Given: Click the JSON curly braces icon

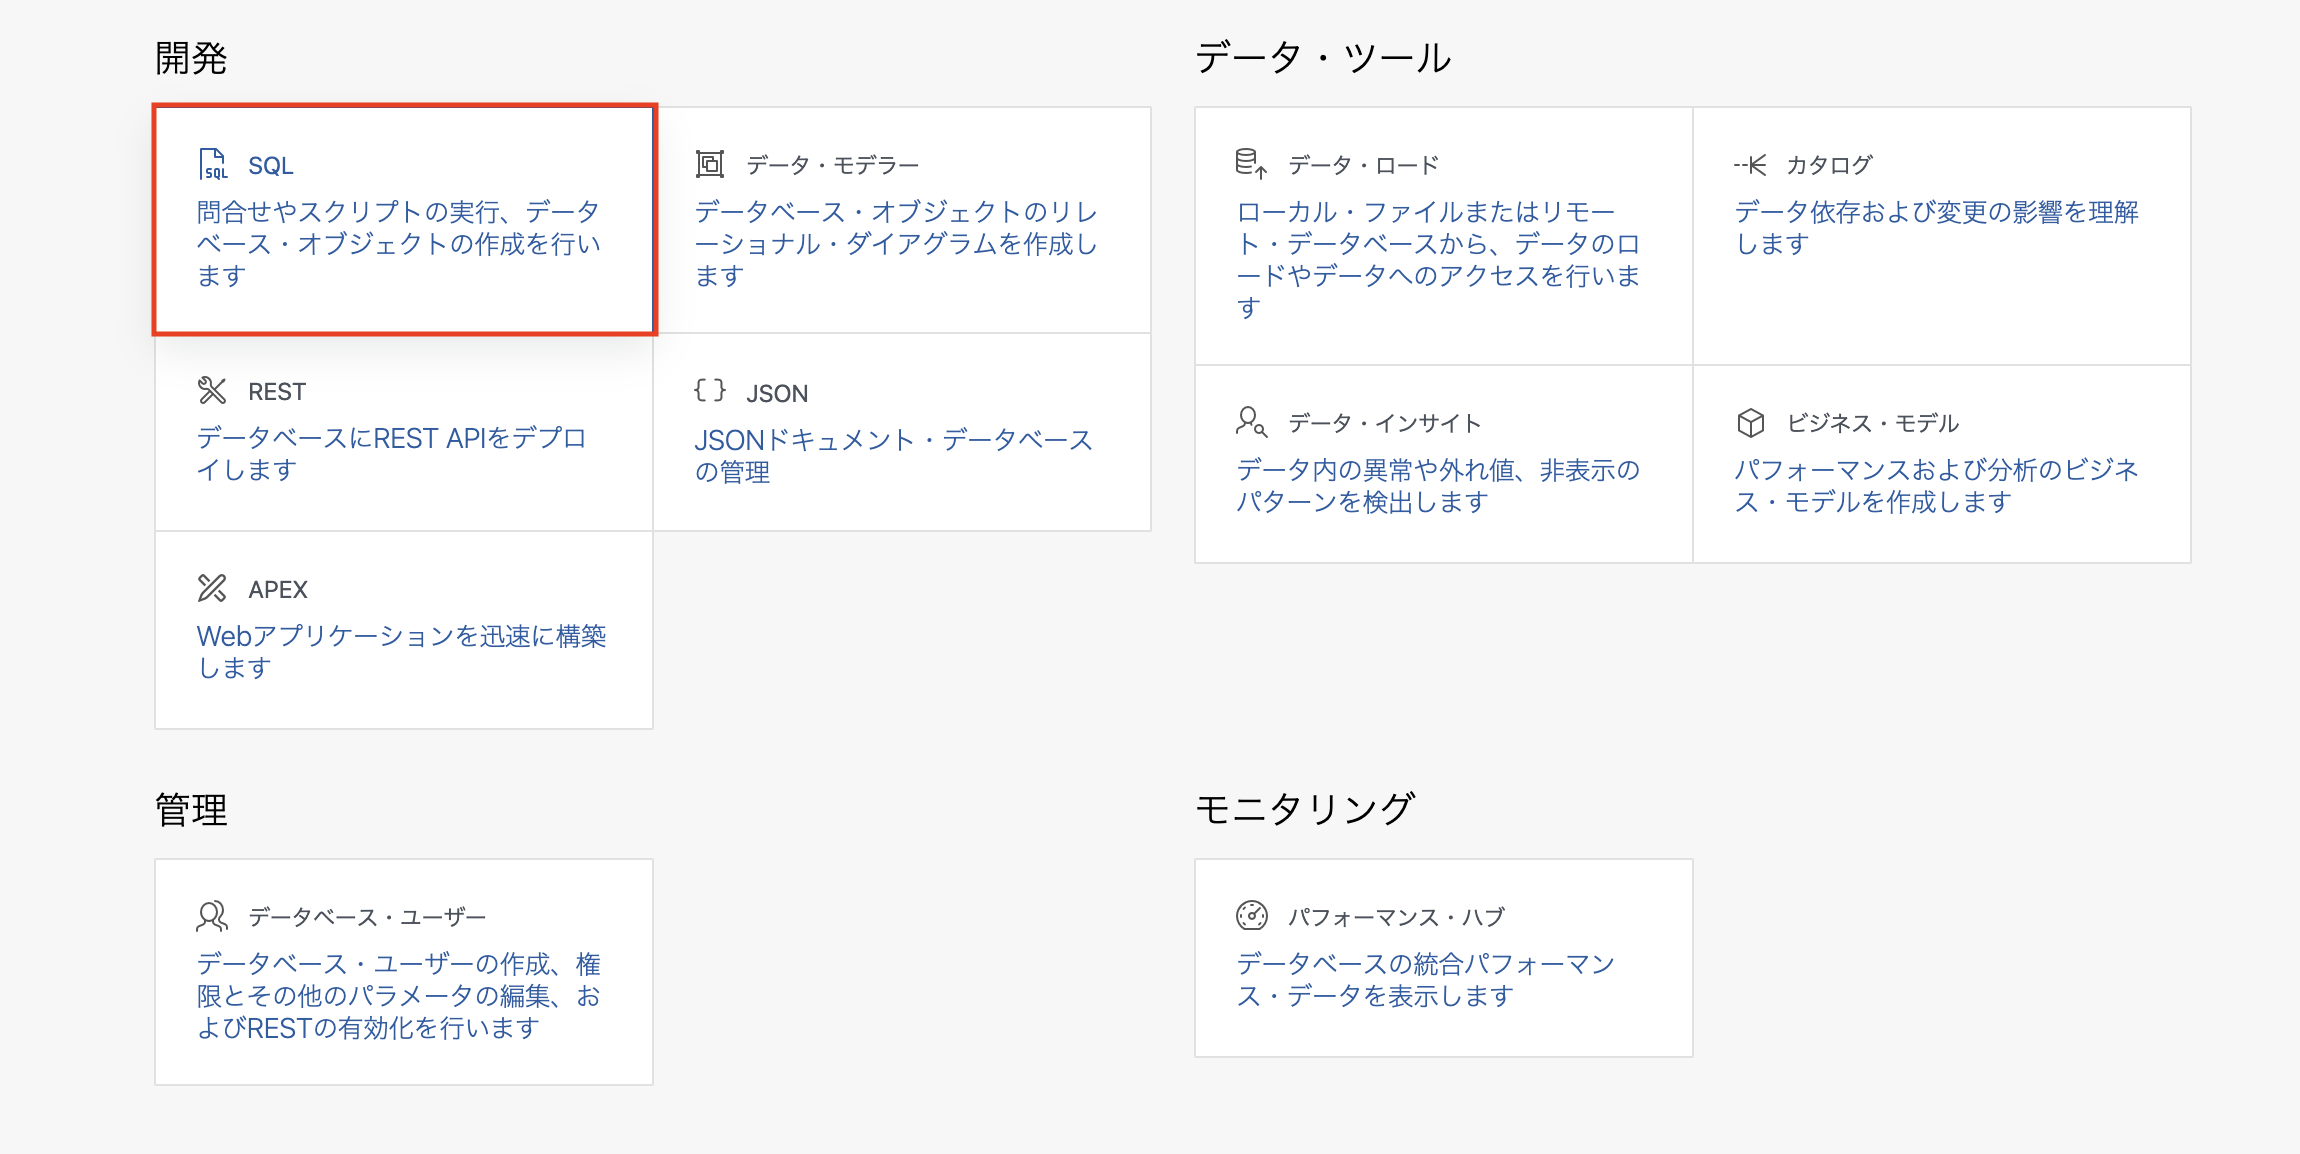Looking at the screenshot, I should point(710,390).
